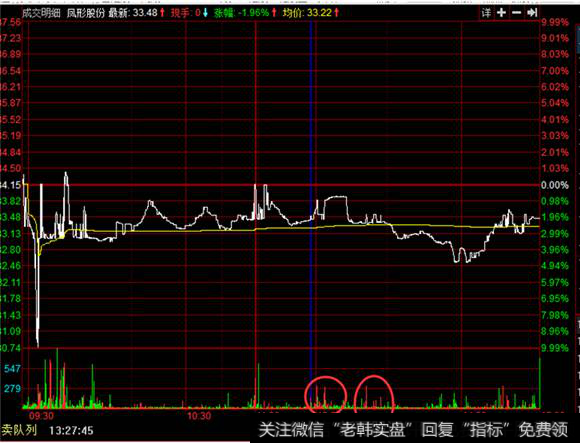Click the jump-to-end arrow icon
The width and height of the screenshot is (580, 443).
pos(532,13)
